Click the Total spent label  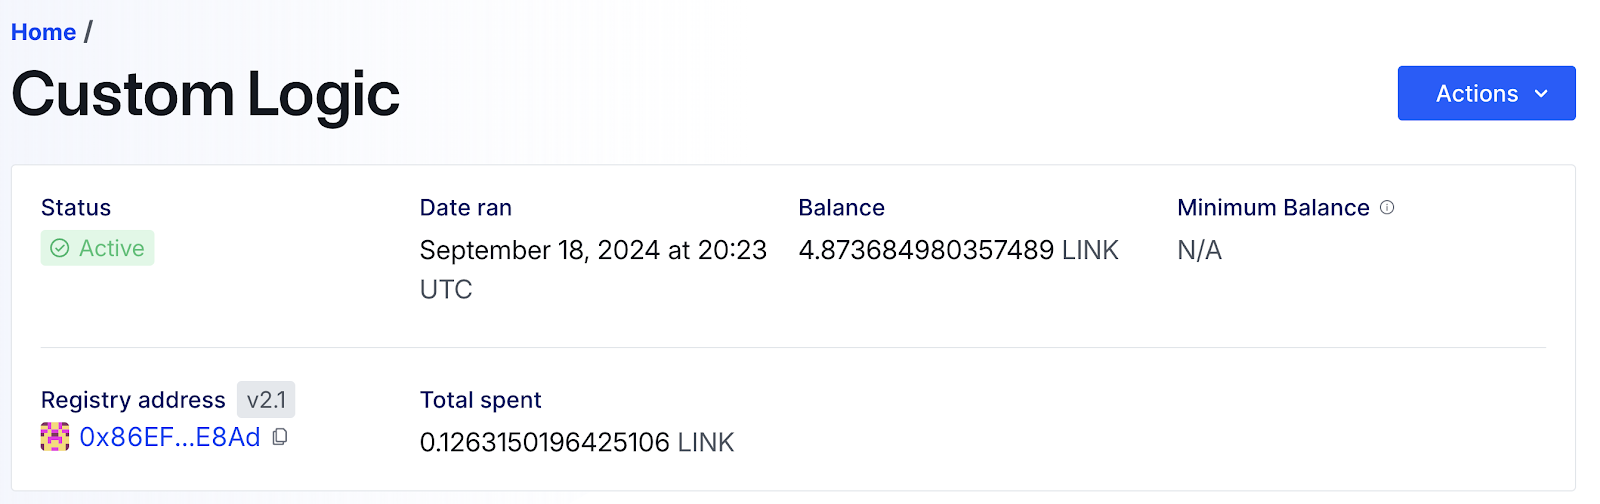(x=480, y=400)
